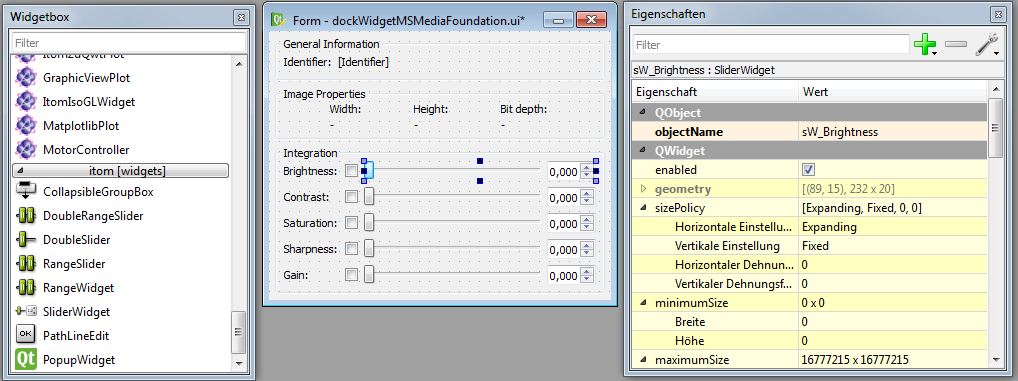Toggle the Sharpness checkbox
Image resolution: width=1018 pixels, height=381 pixels.
pos(351,249)
